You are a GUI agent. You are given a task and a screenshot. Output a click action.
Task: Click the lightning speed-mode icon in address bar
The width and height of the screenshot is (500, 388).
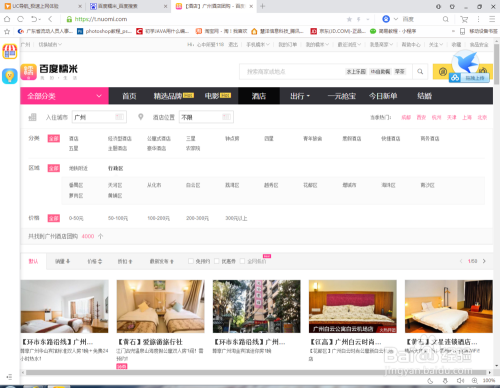point(359,19)
